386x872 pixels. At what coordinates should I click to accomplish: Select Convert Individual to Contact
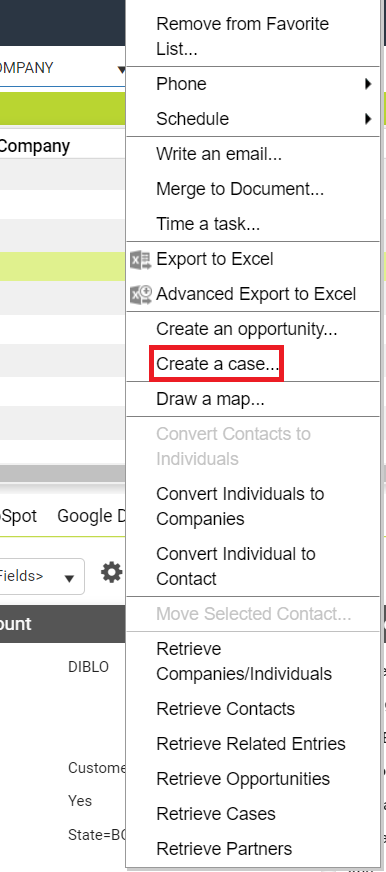click(x=236, y=566)
